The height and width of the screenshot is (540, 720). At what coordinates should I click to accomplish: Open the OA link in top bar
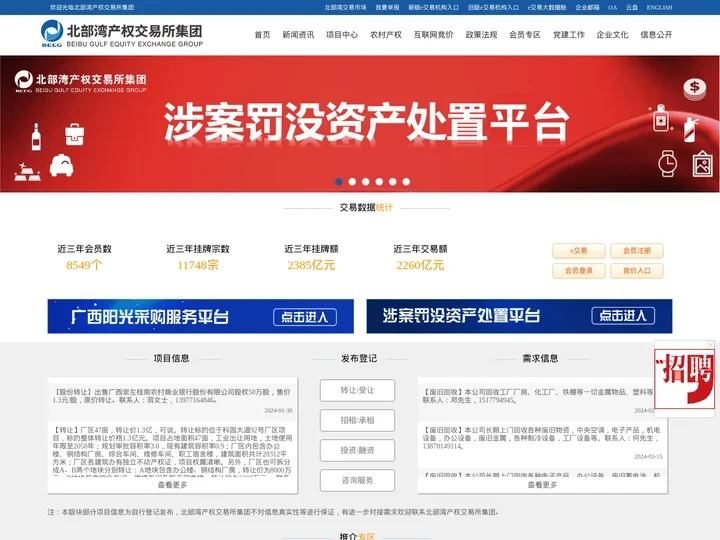[613, 7]
